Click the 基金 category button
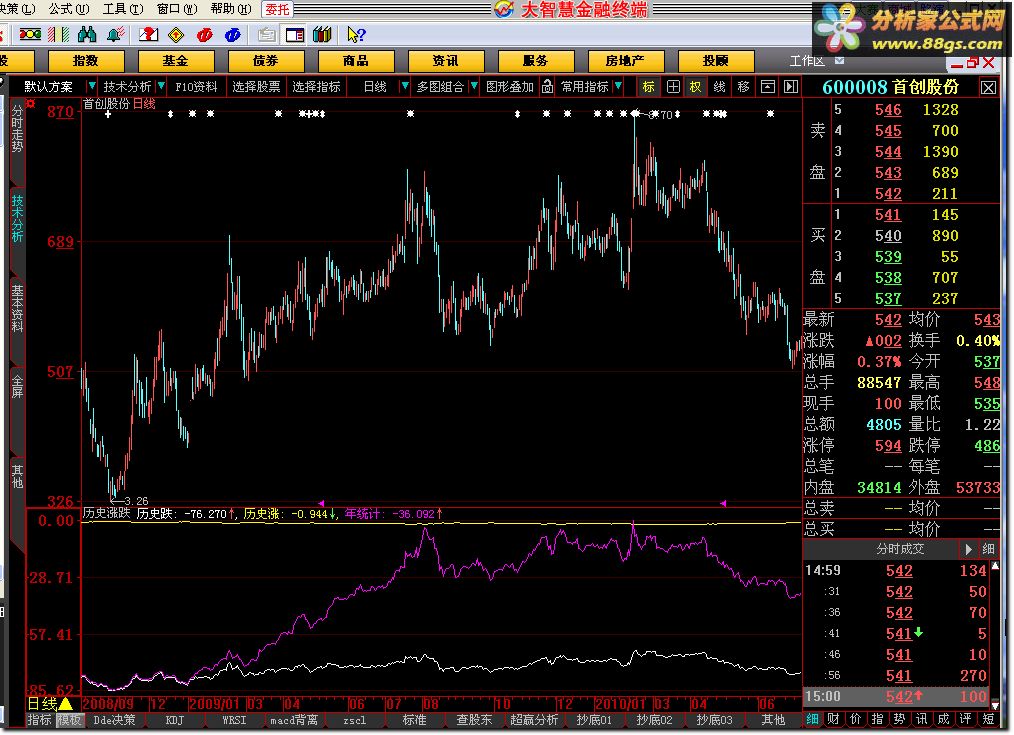This screenshot has width=1014, height=735. coord(176,61)
